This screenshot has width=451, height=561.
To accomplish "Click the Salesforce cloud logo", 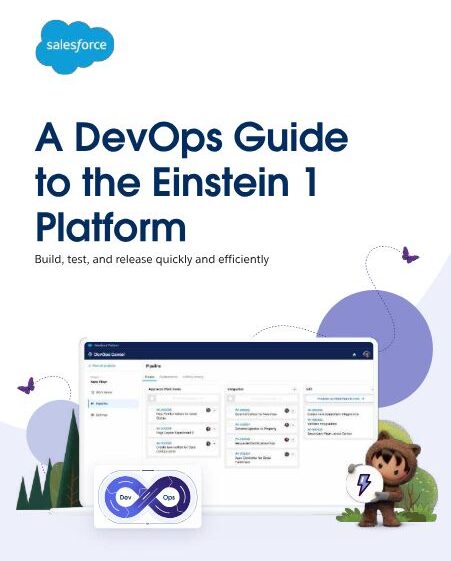I will tap(75, 47).
